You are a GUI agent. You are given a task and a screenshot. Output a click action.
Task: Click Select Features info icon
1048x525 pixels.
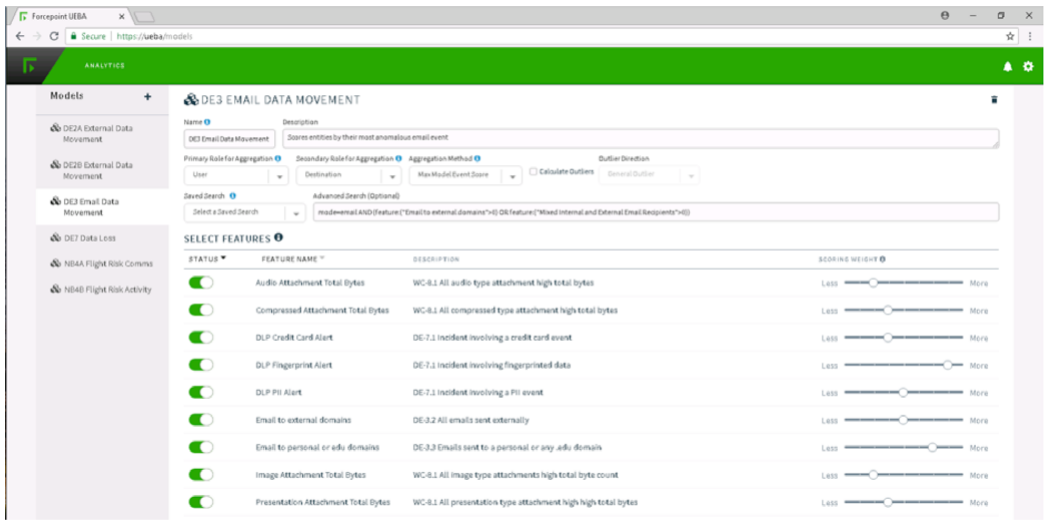click(278, 237)
